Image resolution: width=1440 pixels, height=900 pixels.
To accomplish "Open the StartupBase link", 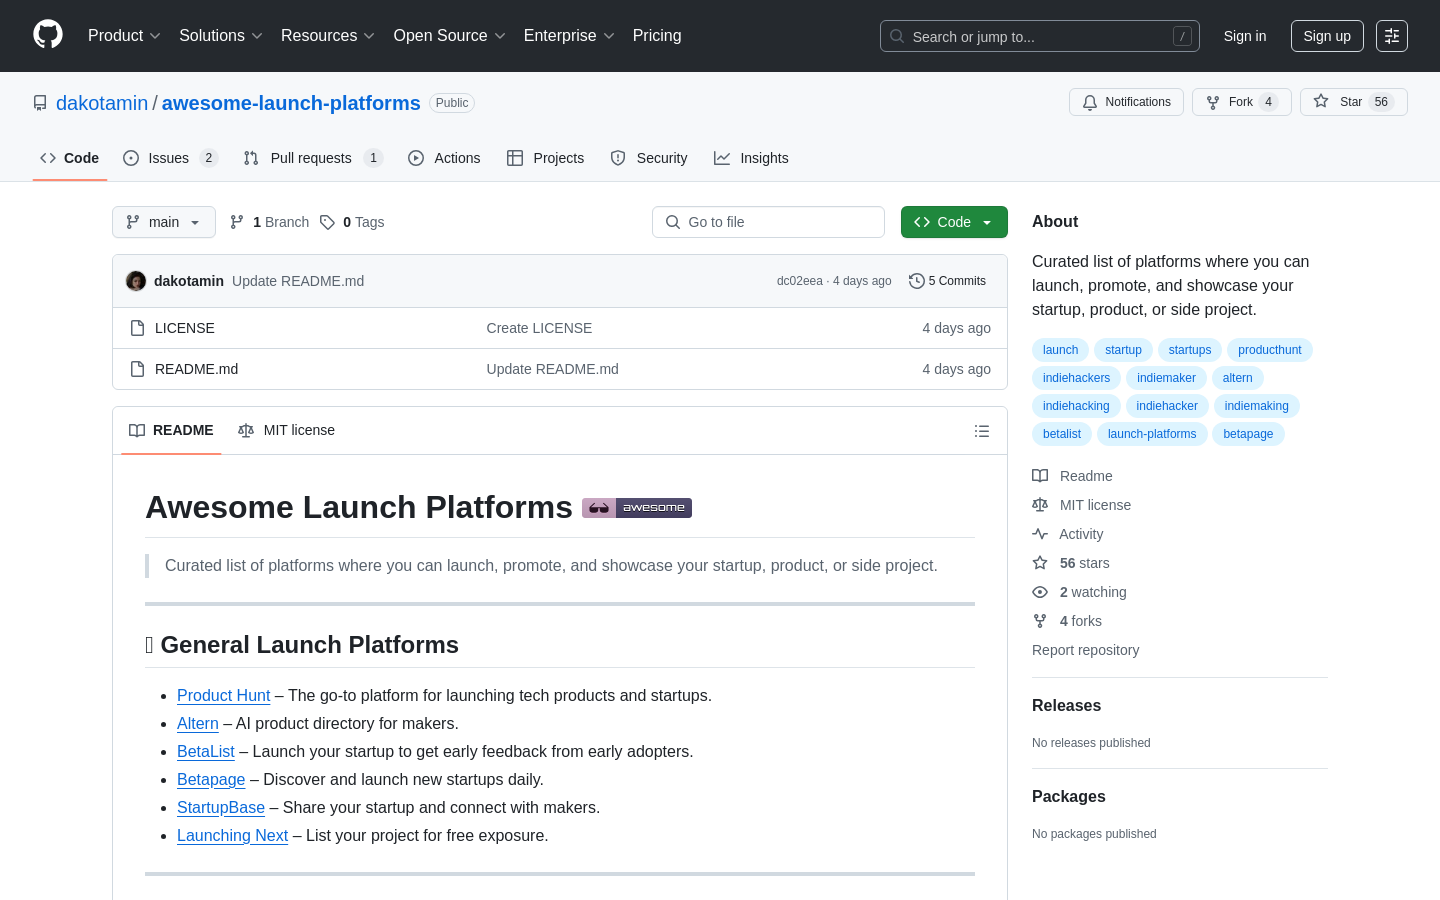I will tap(221, 807).
